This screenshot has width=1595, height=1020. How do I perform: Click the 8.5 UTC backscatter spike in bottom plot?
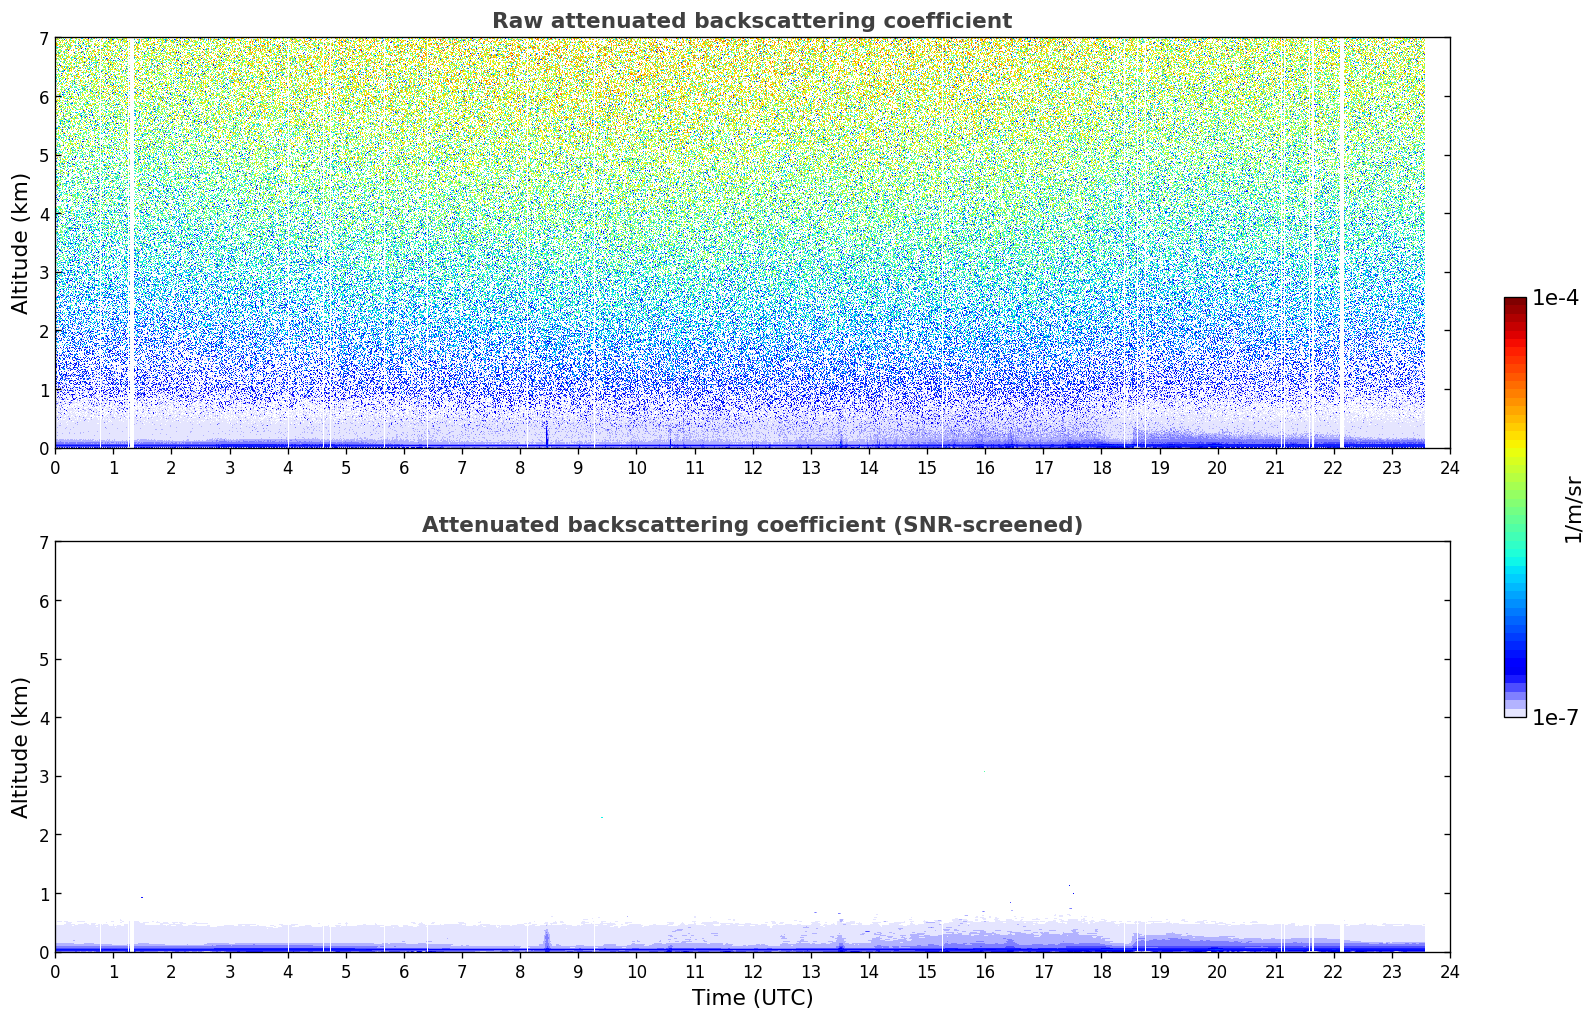tap(547, 940)
